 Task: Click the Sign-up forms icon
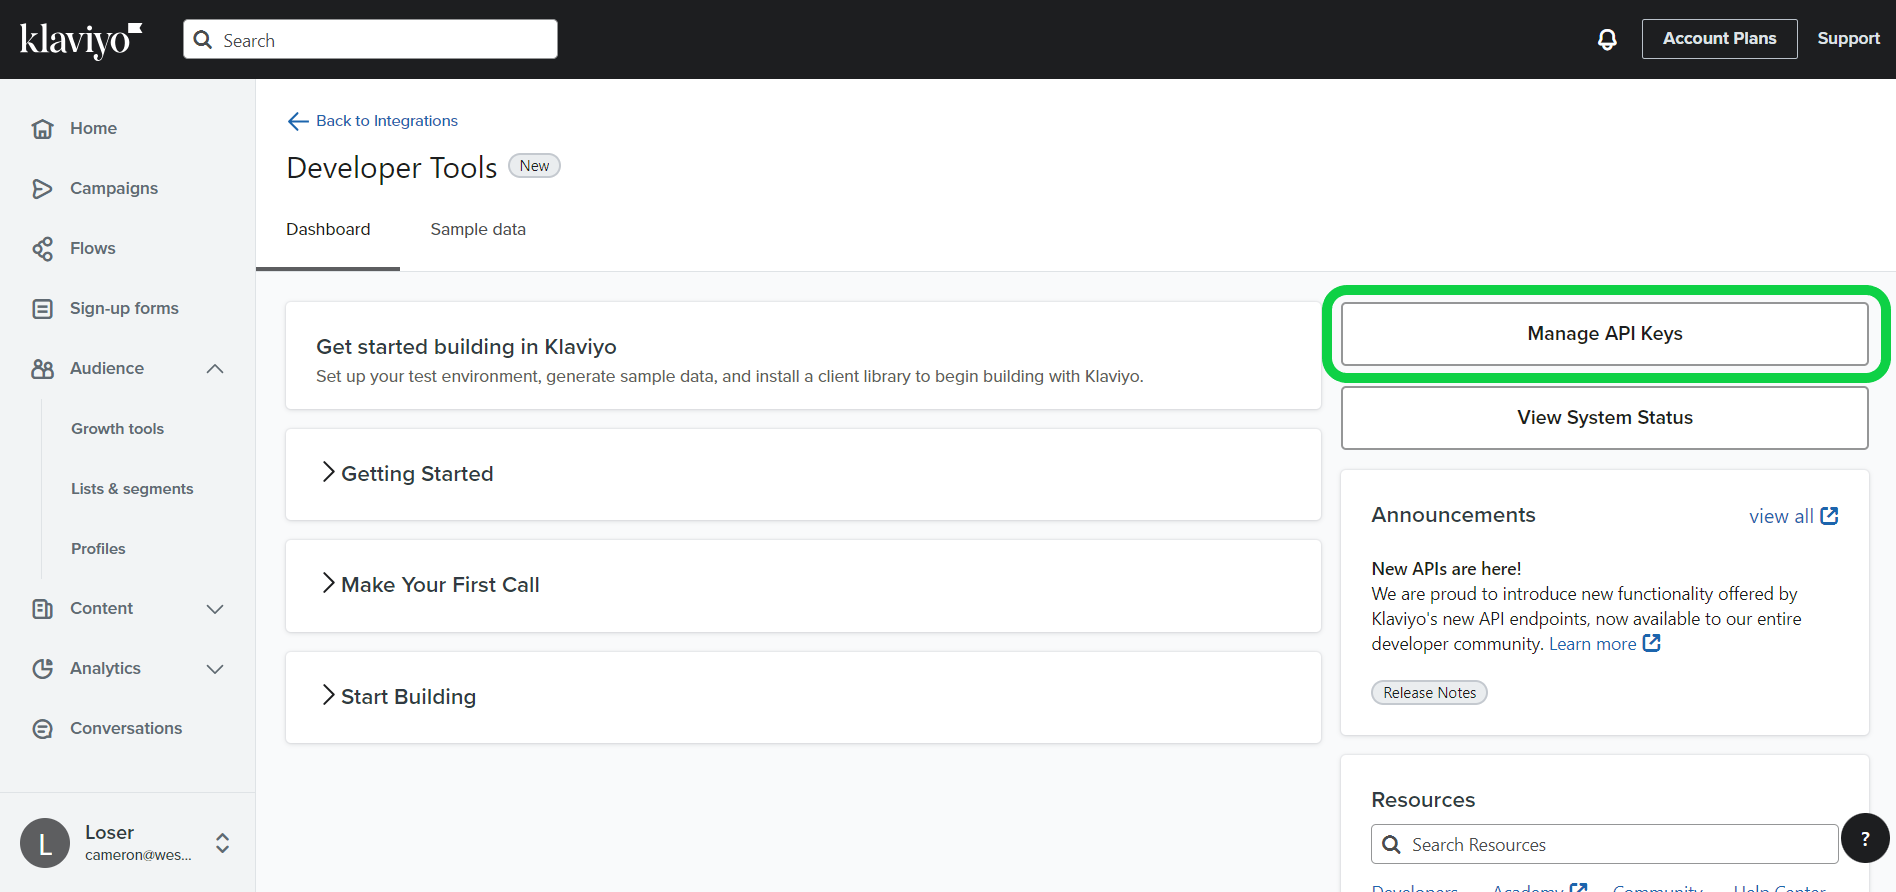pos(42,308)
